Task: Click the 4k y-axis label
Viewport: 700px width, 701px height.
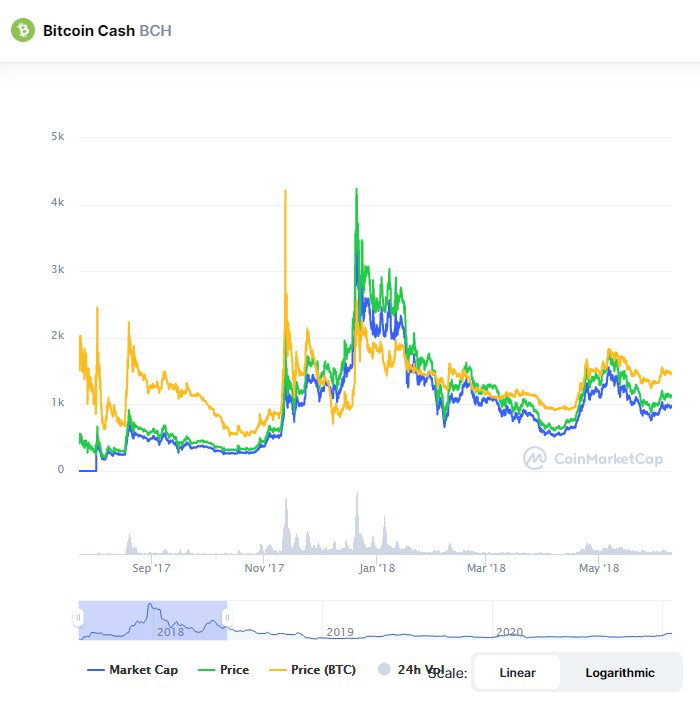Action: (58, 203)
